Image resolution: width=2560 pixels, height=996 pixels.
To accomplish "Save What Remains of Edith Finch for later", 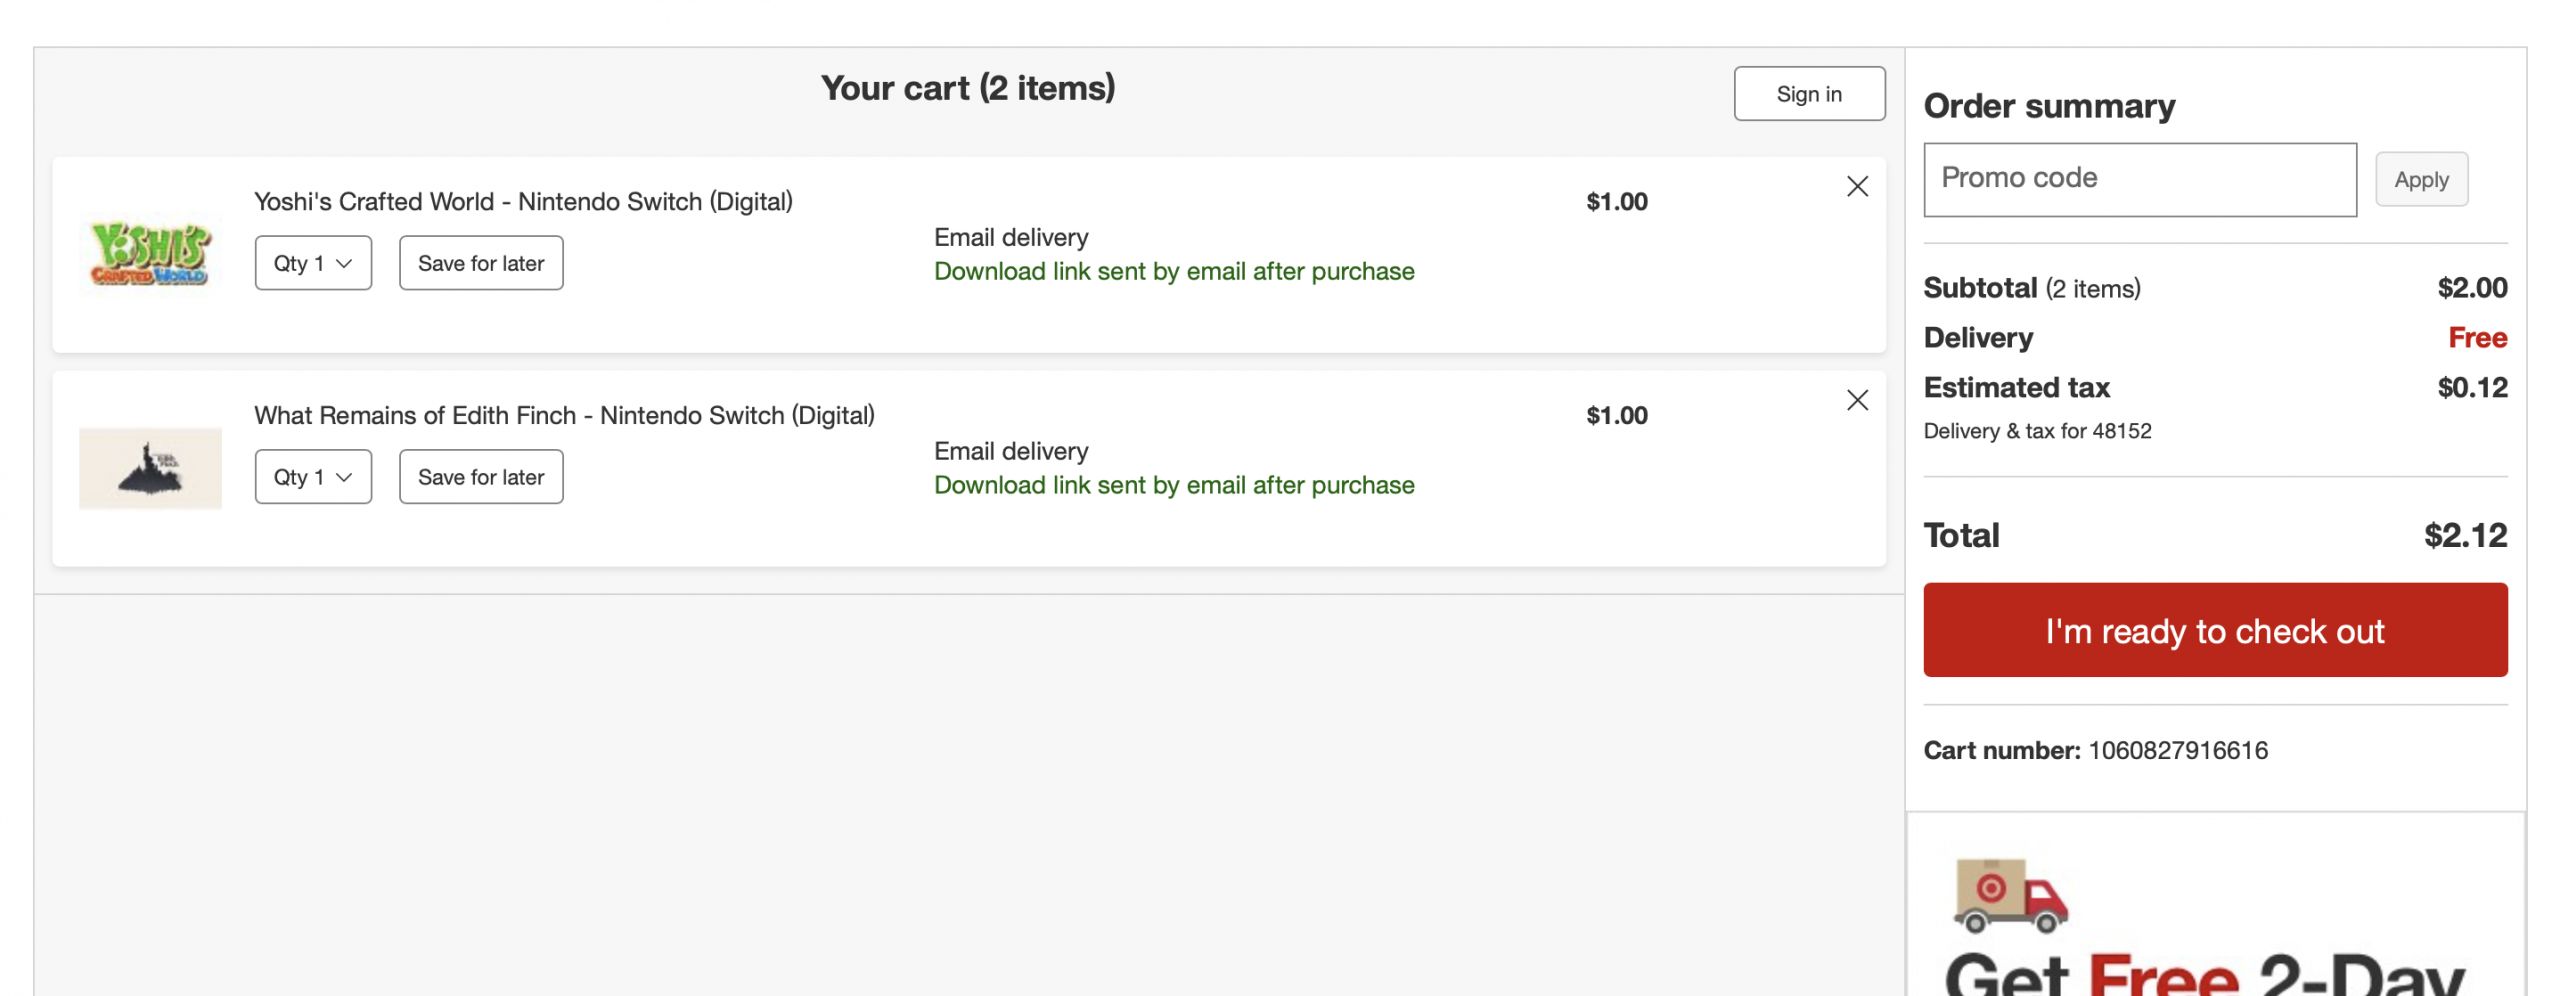I will (481, 477).
